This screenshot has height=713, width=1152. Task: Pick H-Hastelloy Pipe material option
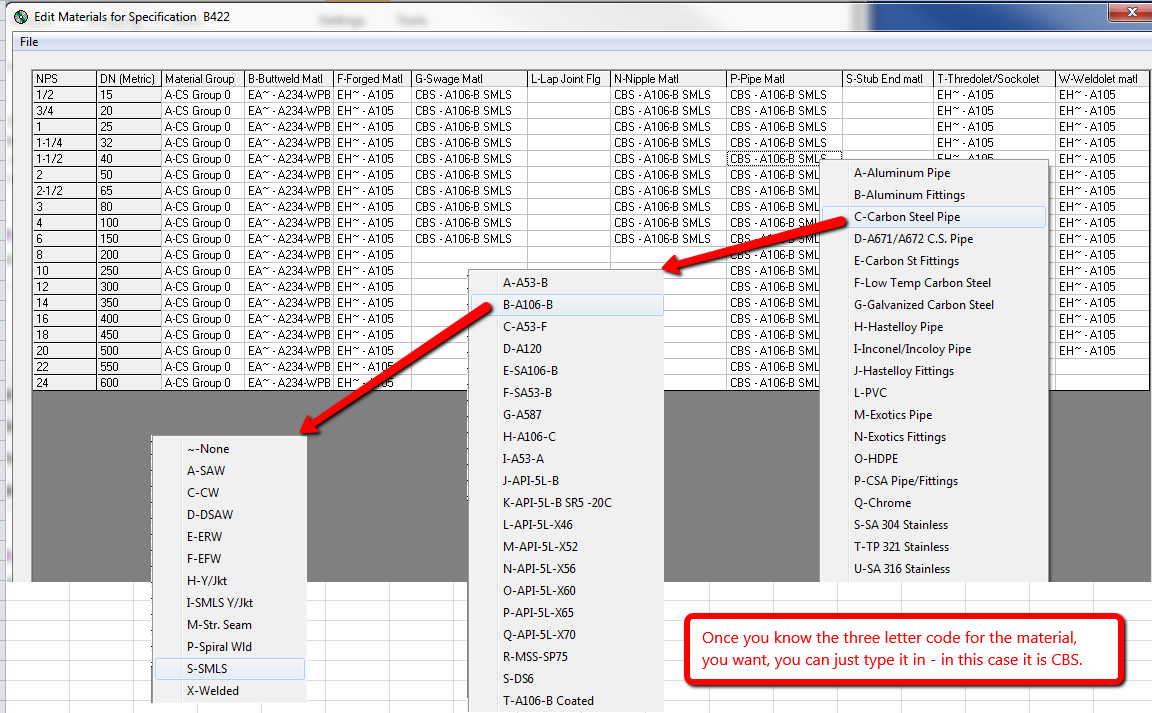895,326
